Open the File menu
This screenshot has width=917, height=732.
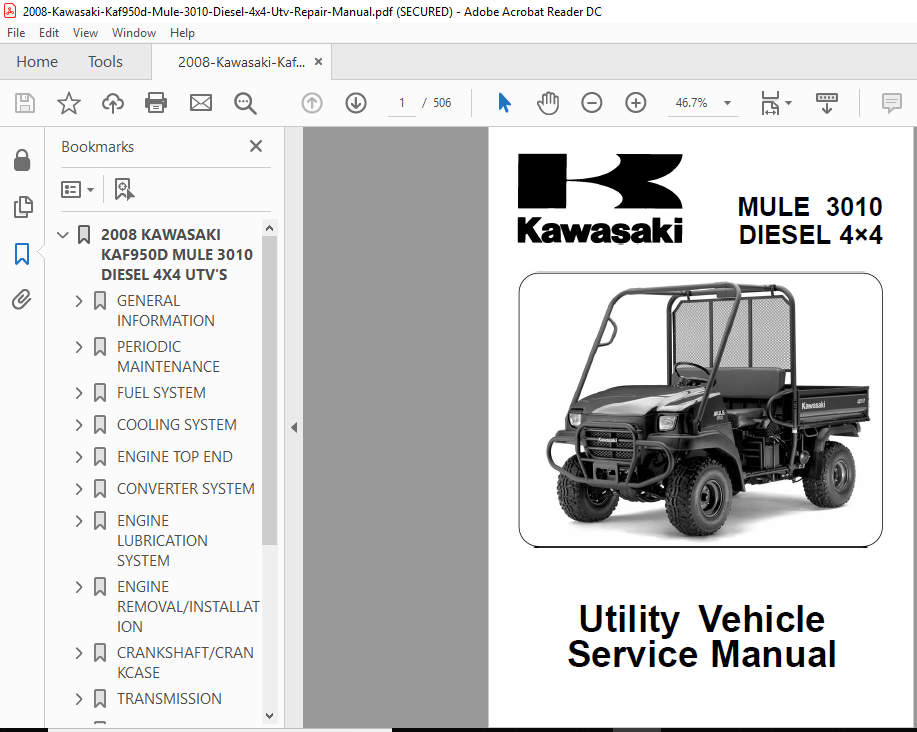(x=16, y=33)
